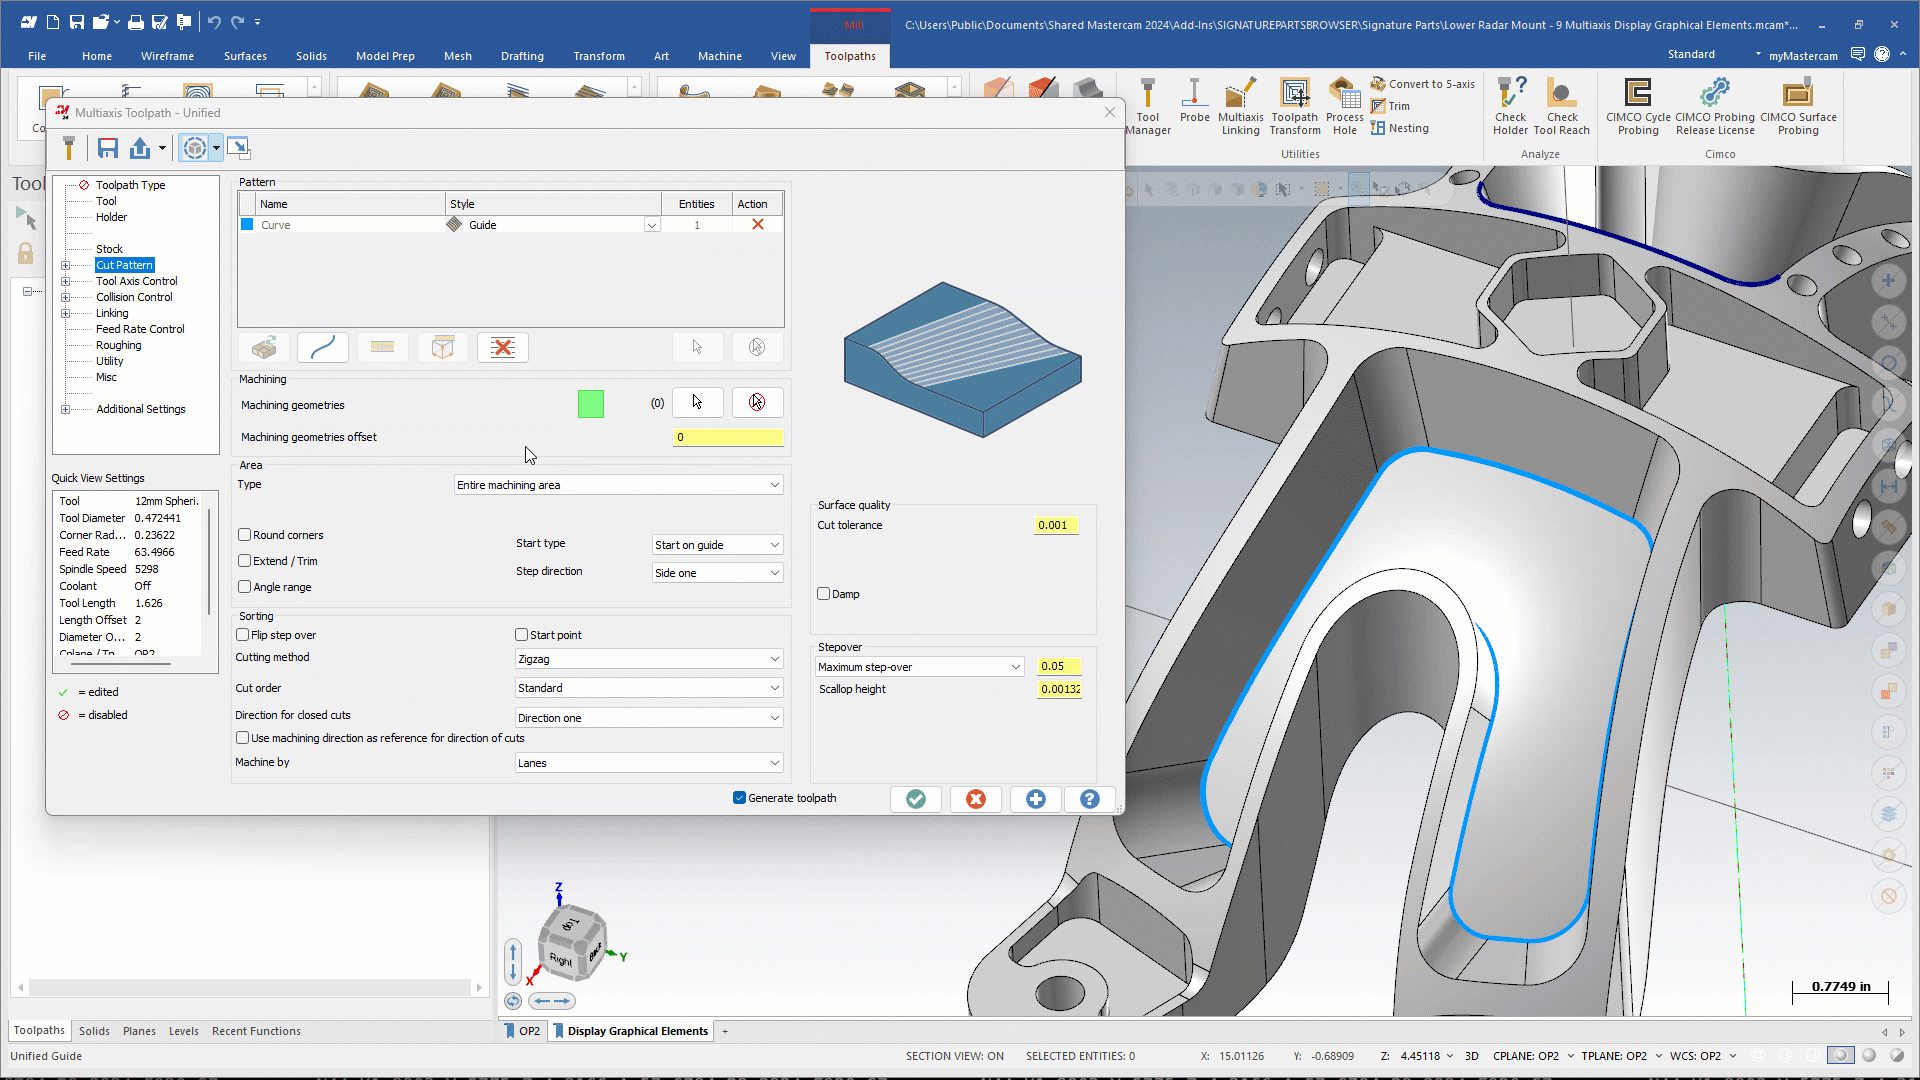Click the green checkmark OK button
Image resolution: width=1920 pixels, height=1080 pixels.
pos(916,799)
